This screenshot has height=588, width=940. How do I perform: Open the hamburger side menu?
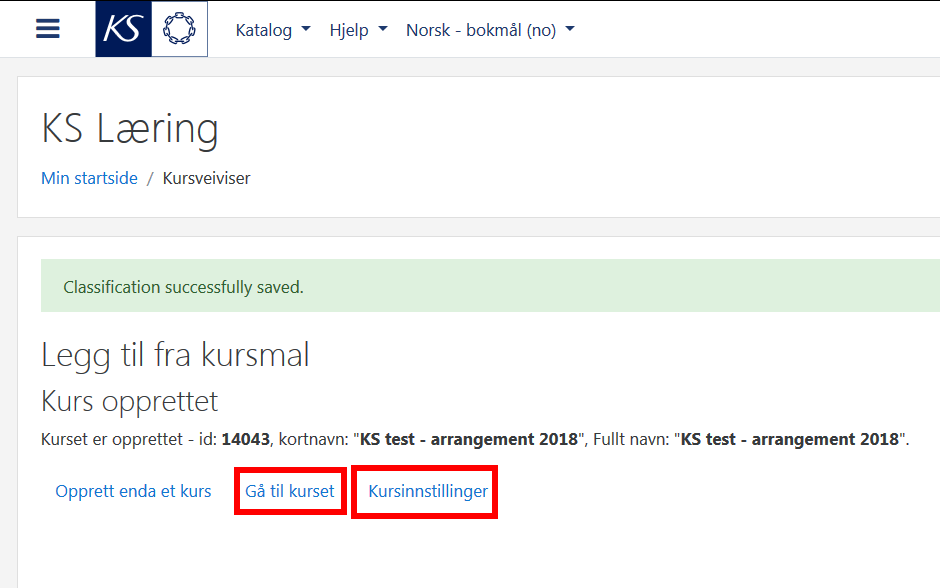(48, 29)
